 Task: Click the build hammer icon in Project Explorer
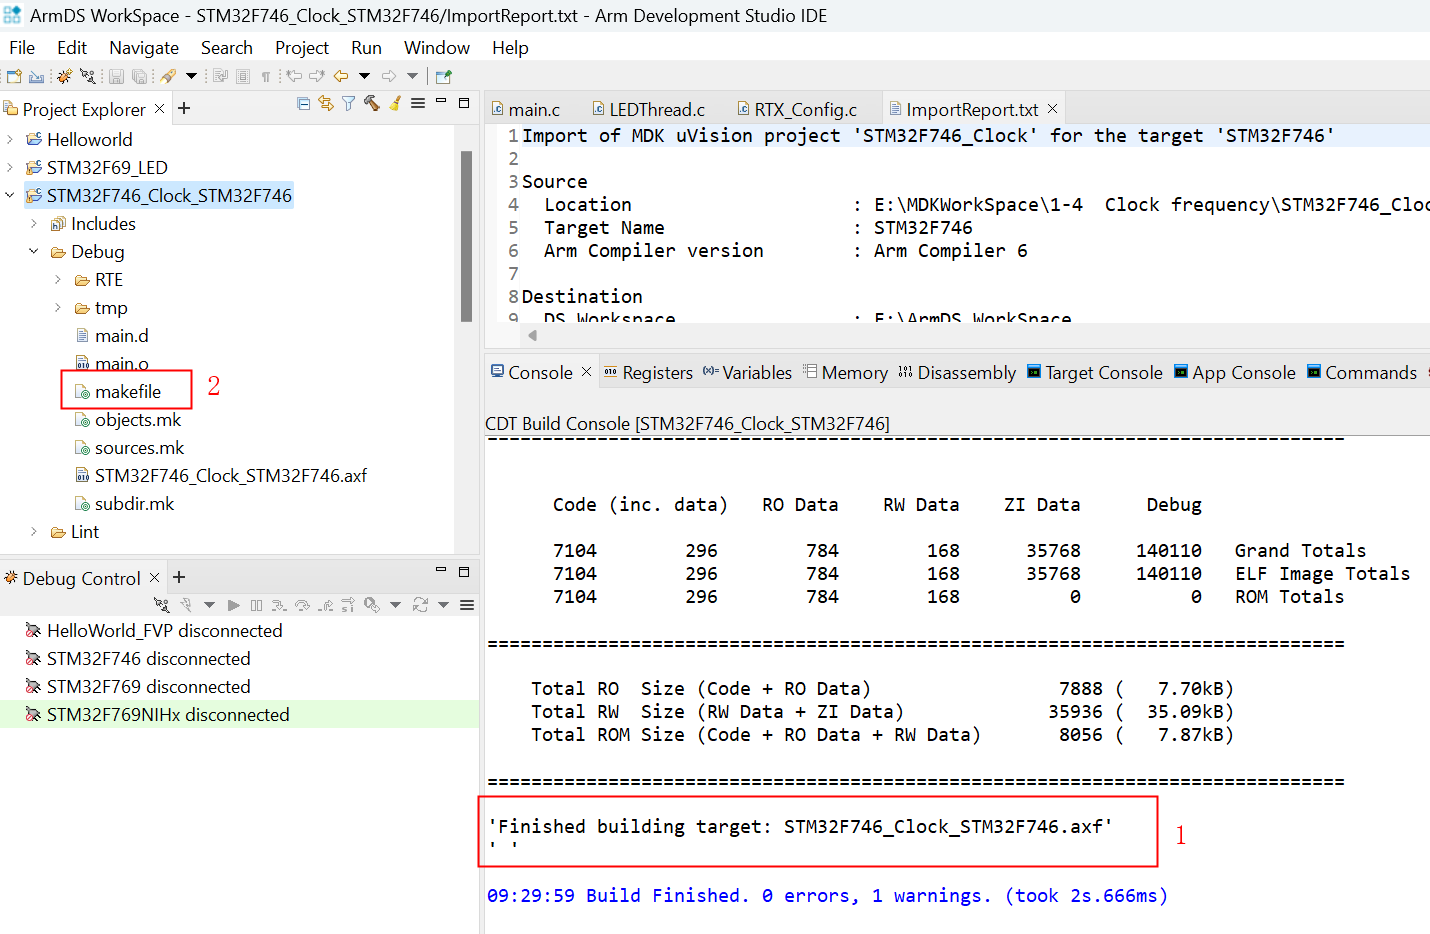tap(371, 103)
